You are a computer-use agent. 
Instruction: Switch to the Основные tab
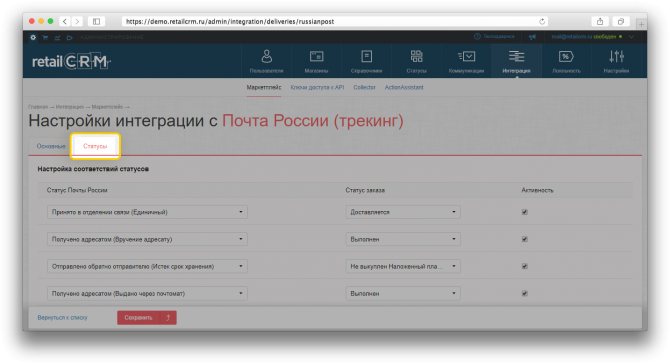pos(51,146)
